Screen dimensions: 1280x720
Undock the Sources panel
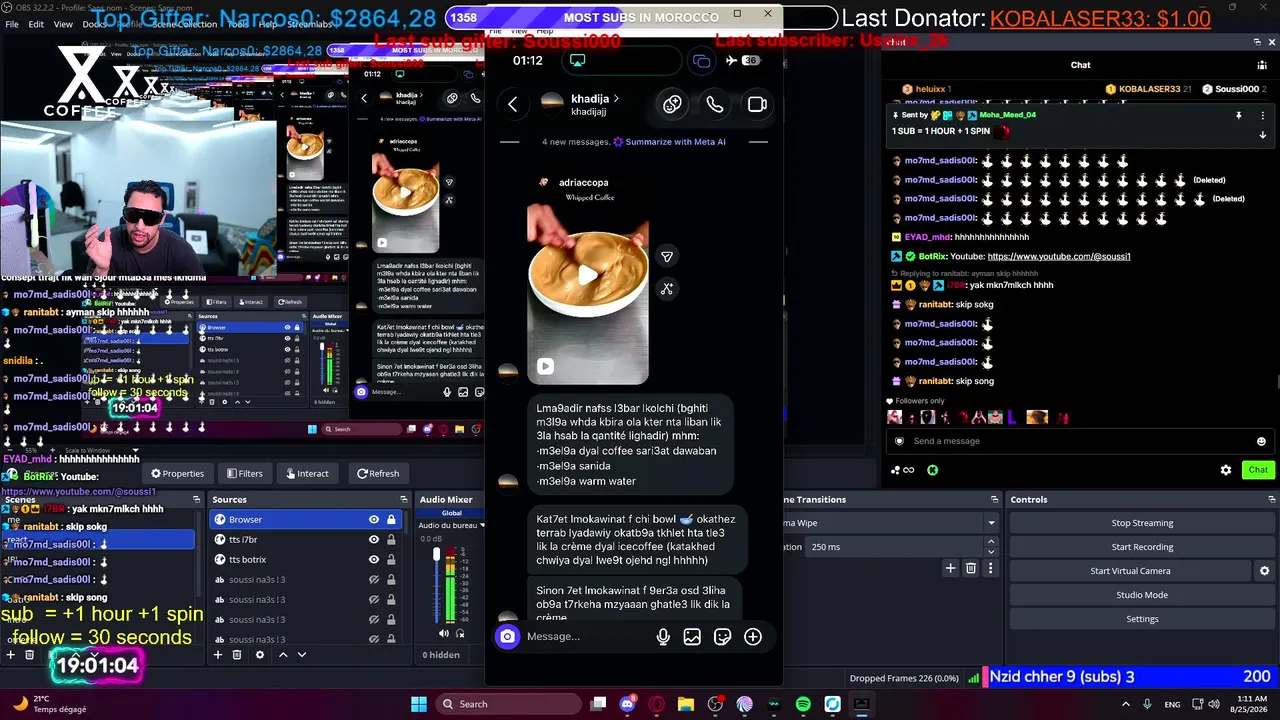[x=404, y=499]
